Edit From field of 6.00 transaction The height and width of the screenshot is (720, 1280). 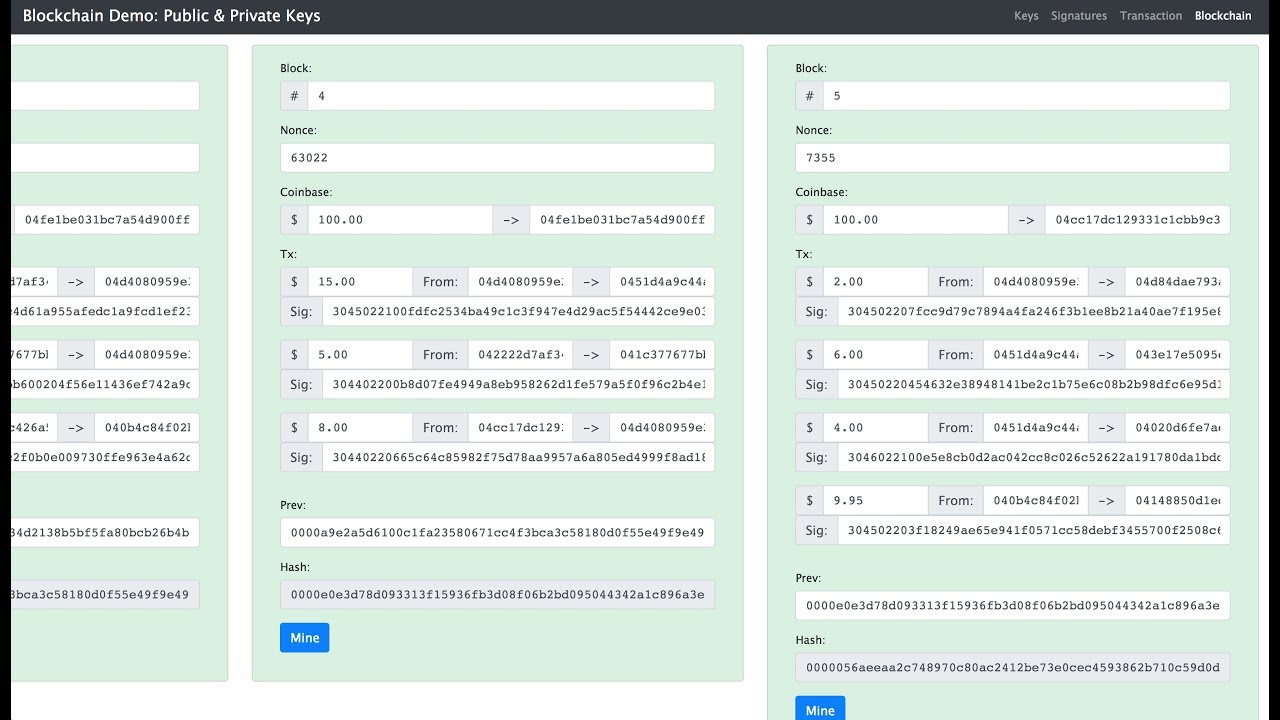click(x=1036, y=354)
